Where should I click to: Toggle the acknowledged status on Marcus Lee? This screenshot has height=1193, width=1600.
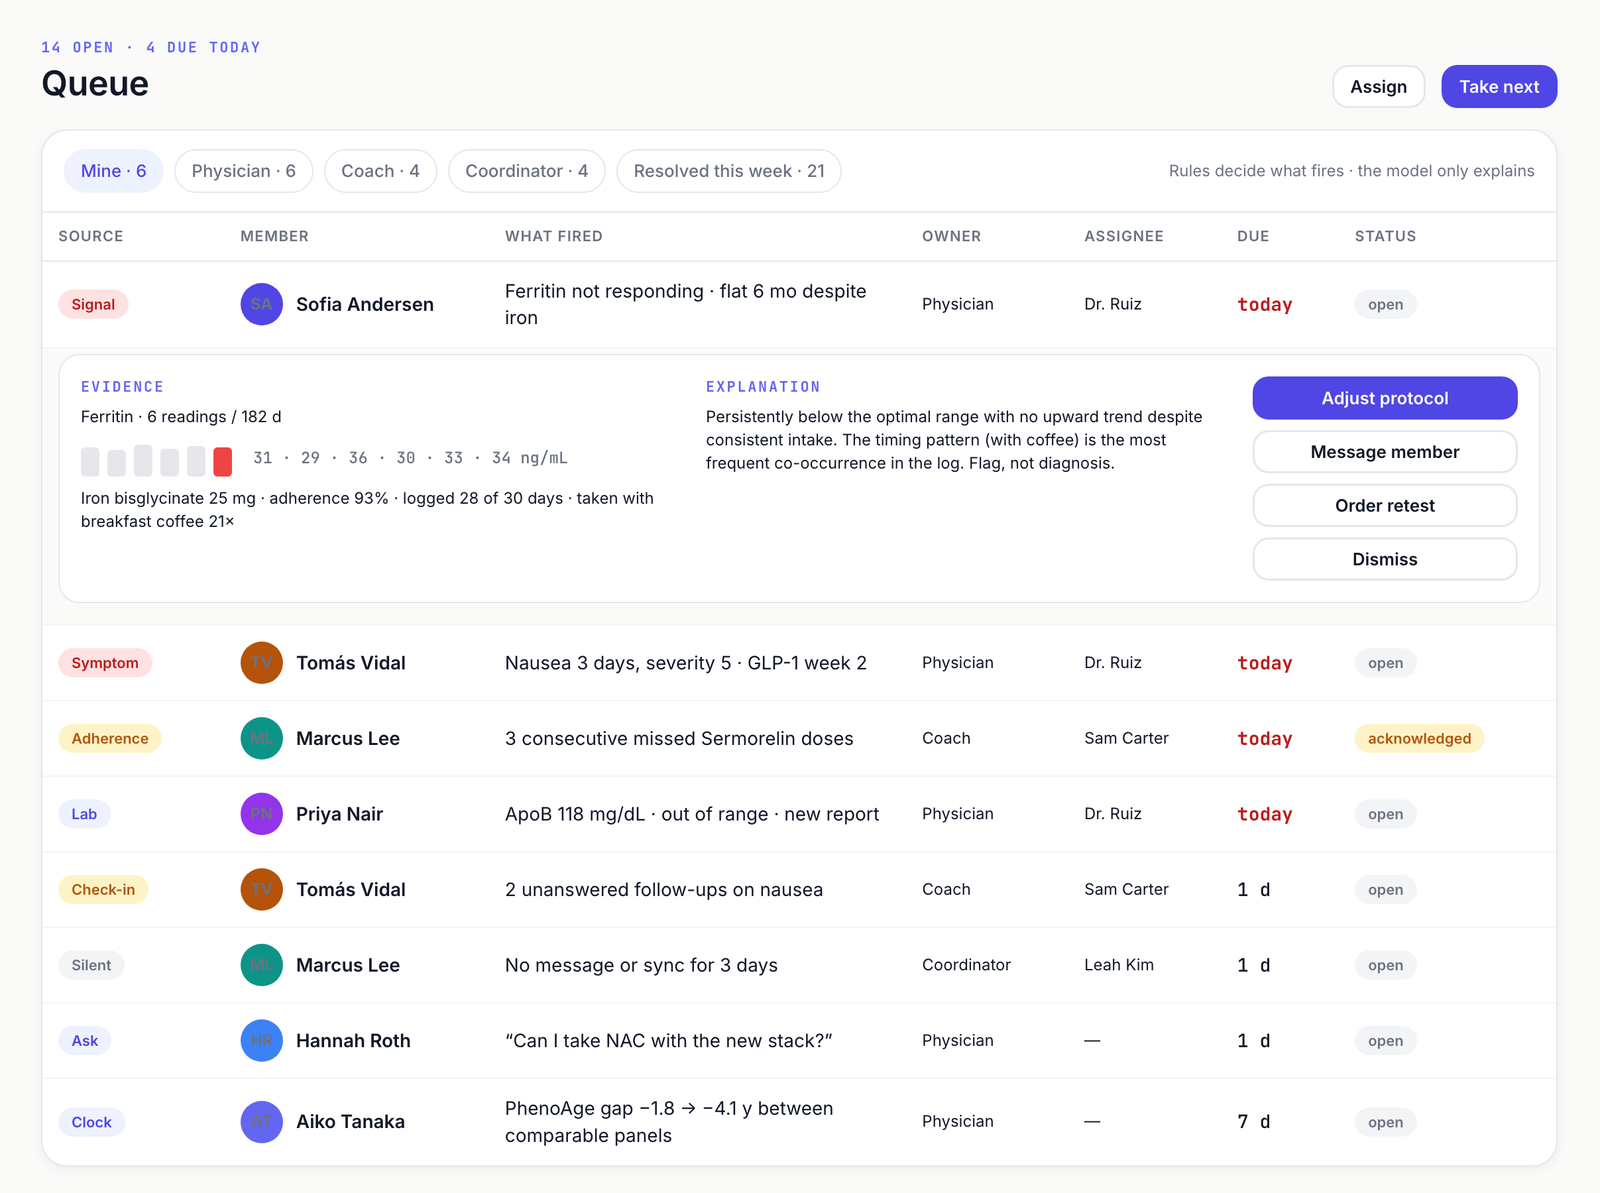(x=1419, y=739)
